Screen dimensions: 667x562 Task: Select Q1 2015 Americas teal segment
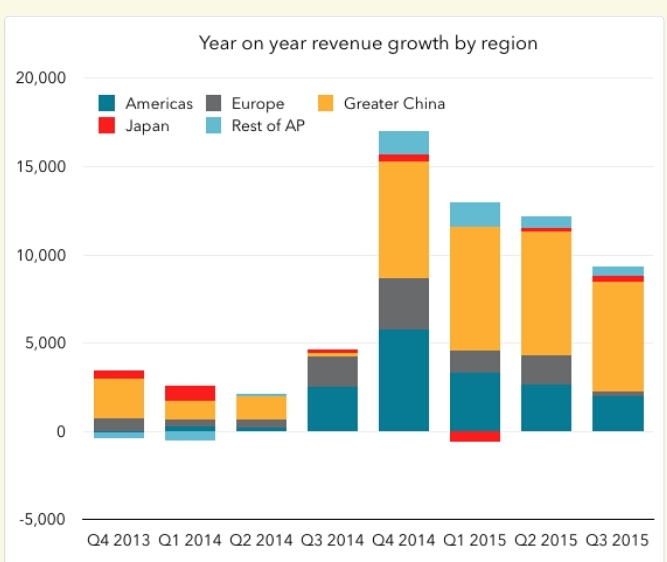(475, 402)
